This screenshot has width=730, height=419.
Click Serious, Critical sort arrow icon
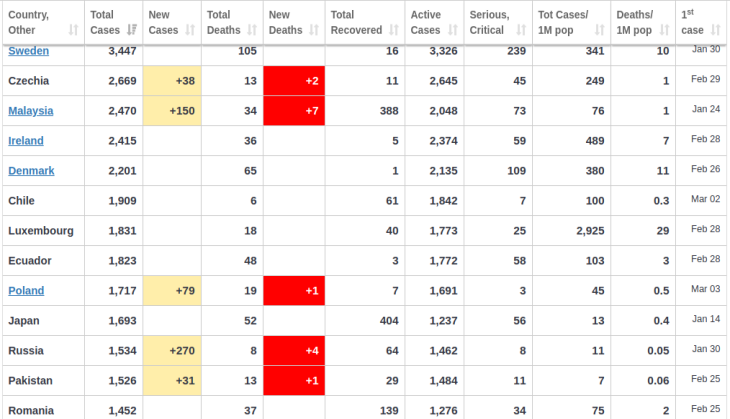pos(521,30)
